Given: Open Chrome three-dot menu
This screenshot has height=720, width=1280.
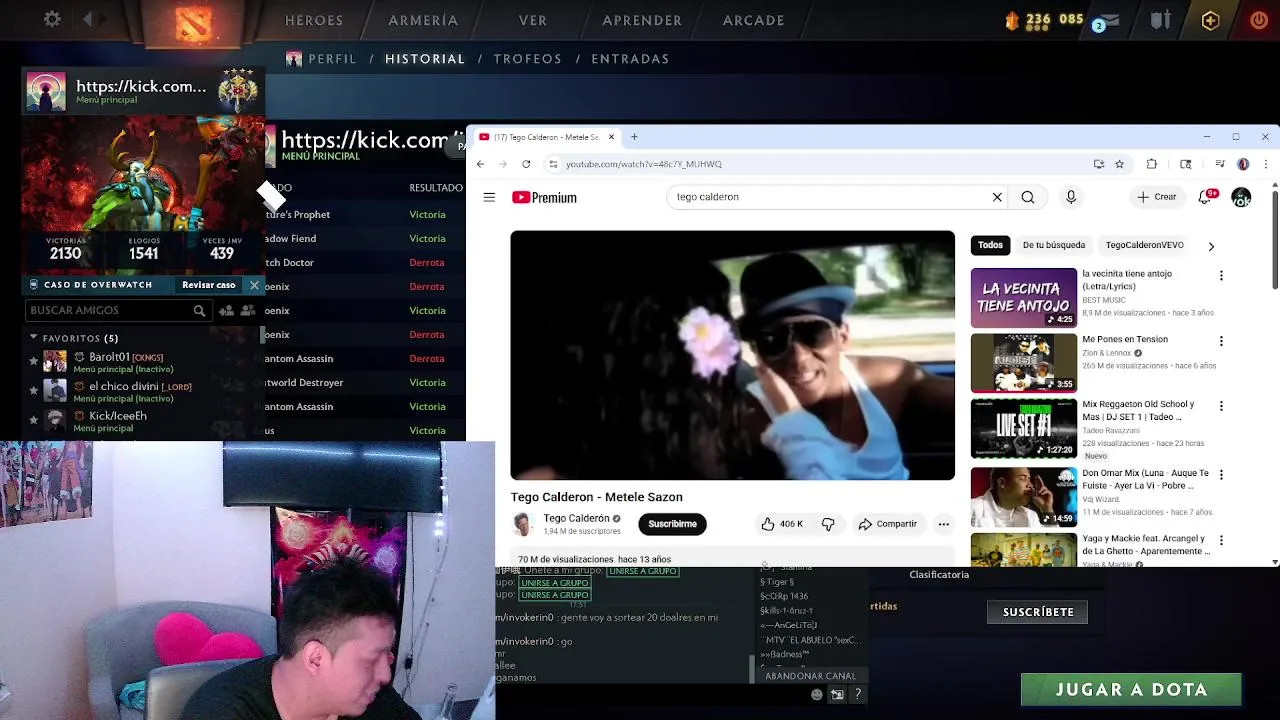Looking at the screenshot, I should coord(1265,164).
